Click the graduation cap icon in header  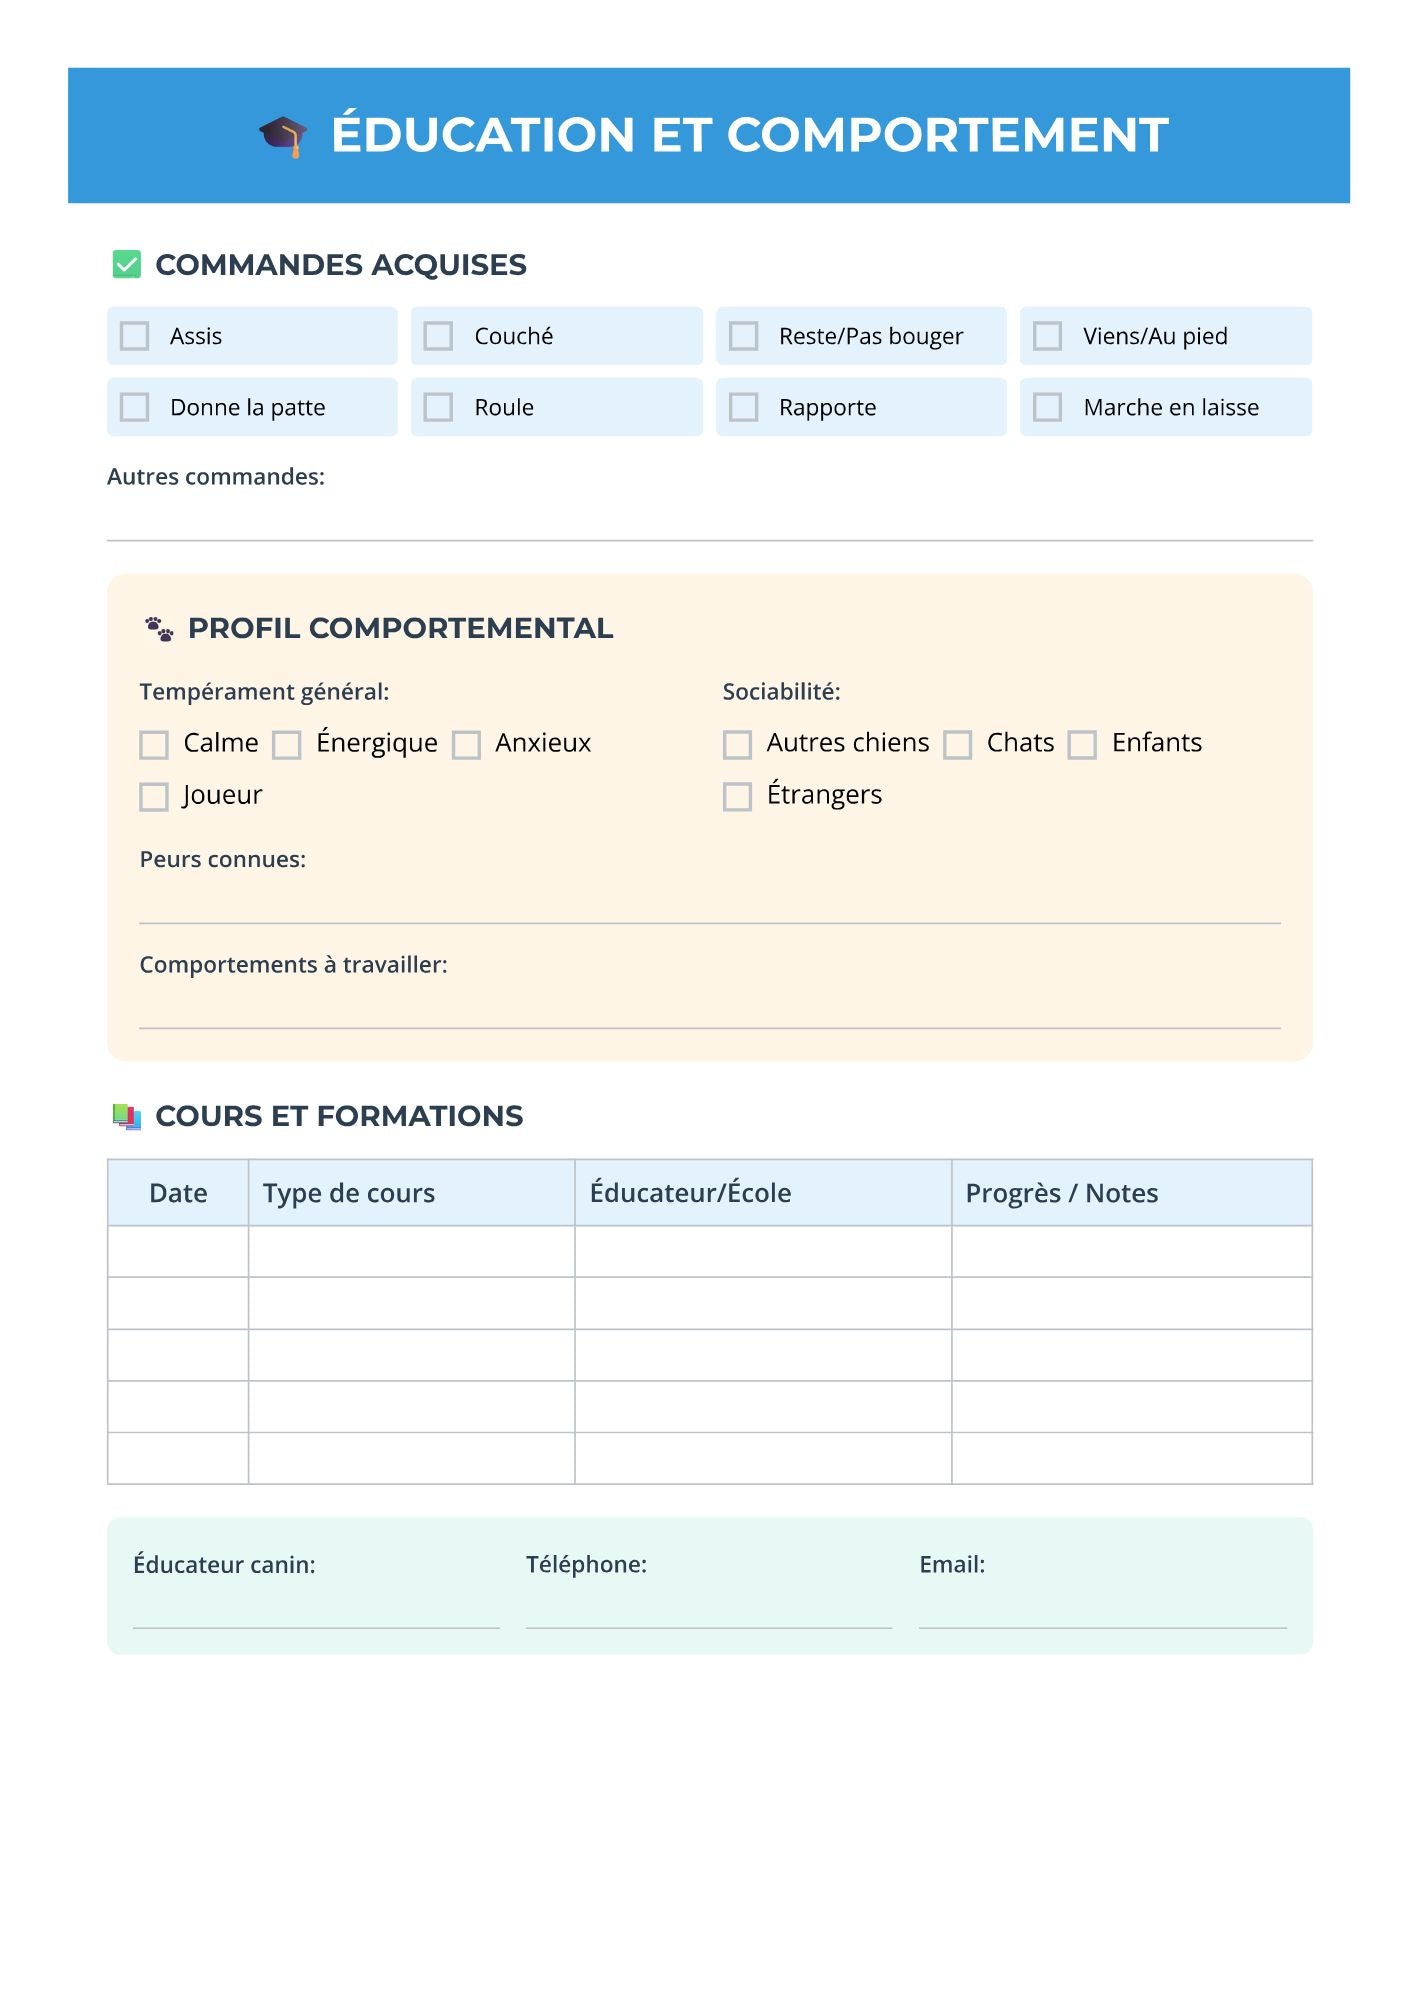[283, 136]
